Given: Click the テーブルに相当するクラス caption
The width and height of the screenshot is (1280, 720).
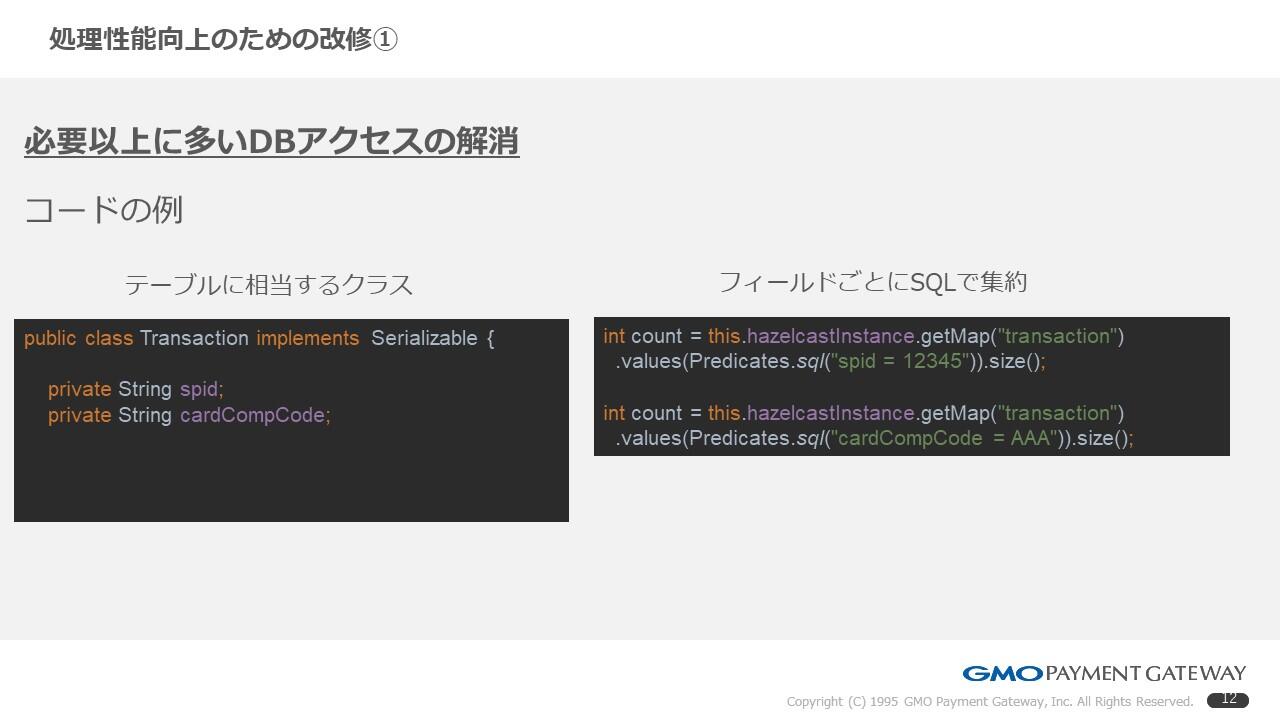Looking at the screenshot, I should (x=269, y=285).
